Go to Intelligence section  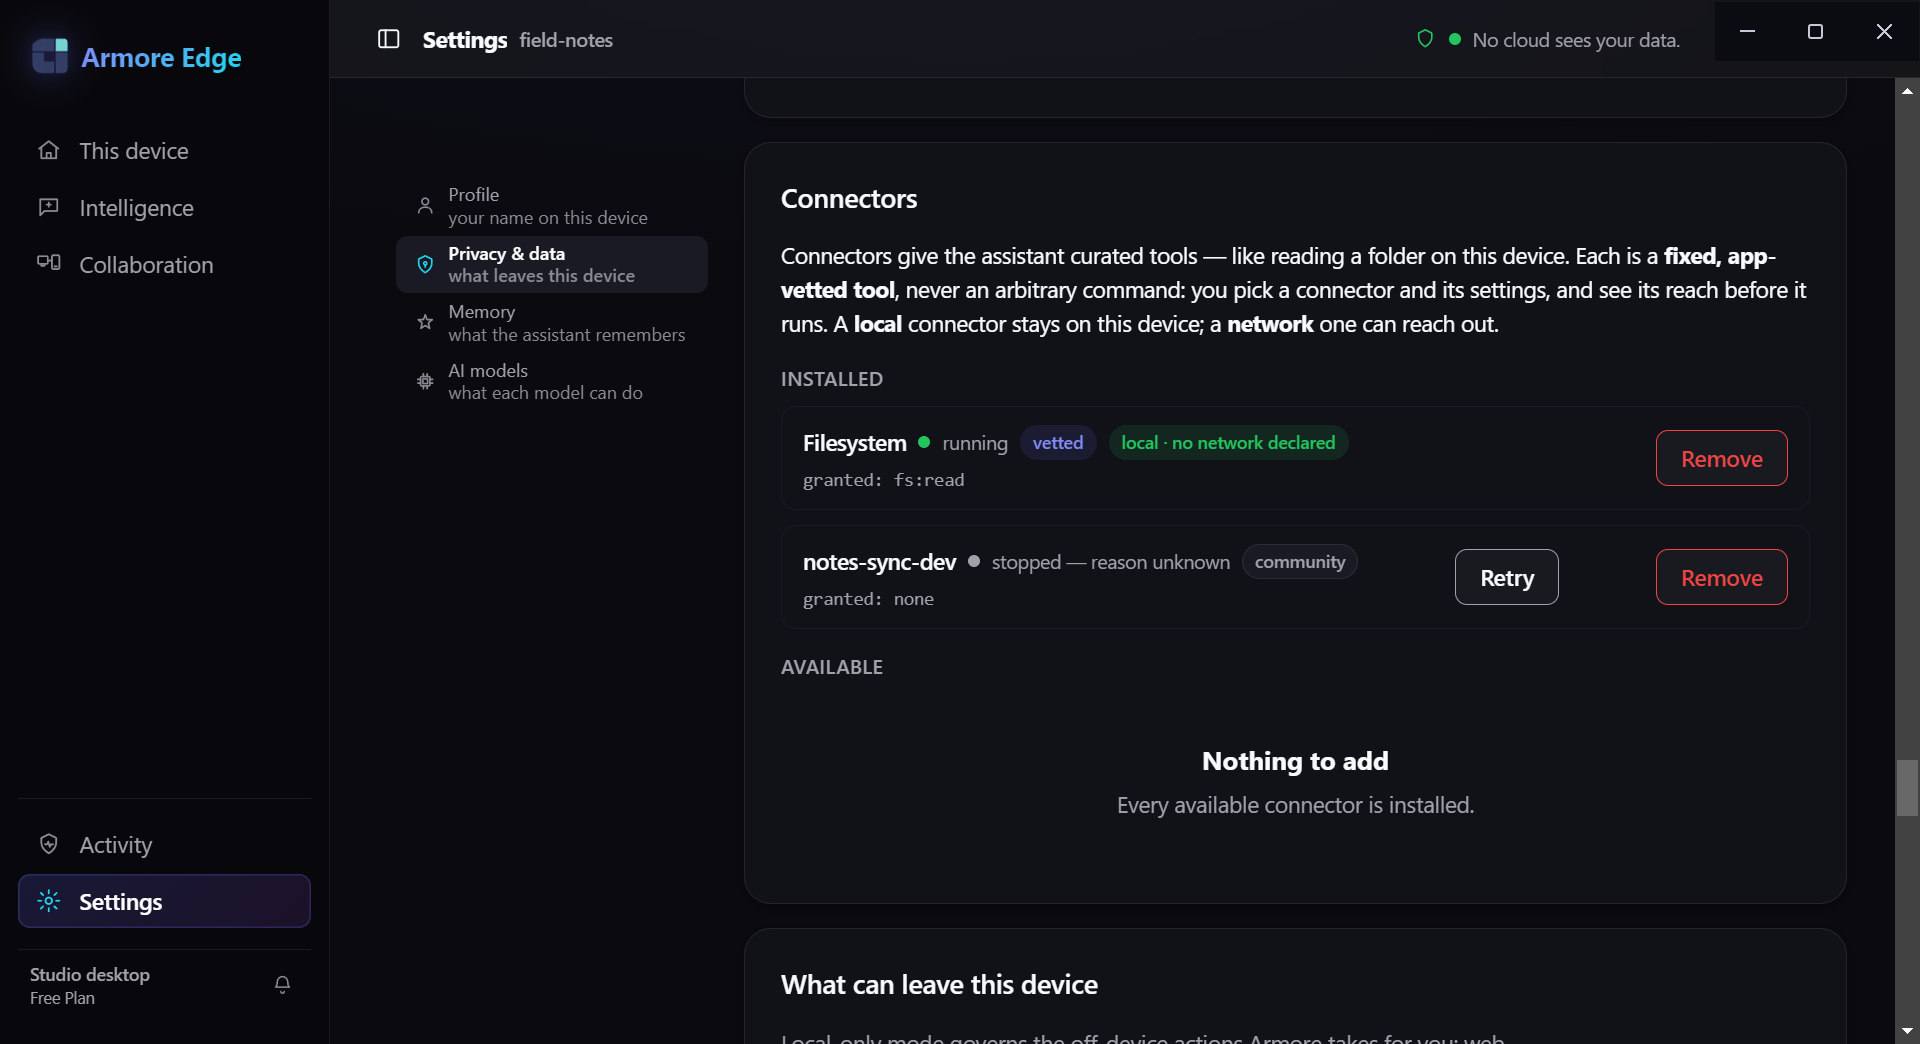tap(164, 207)
